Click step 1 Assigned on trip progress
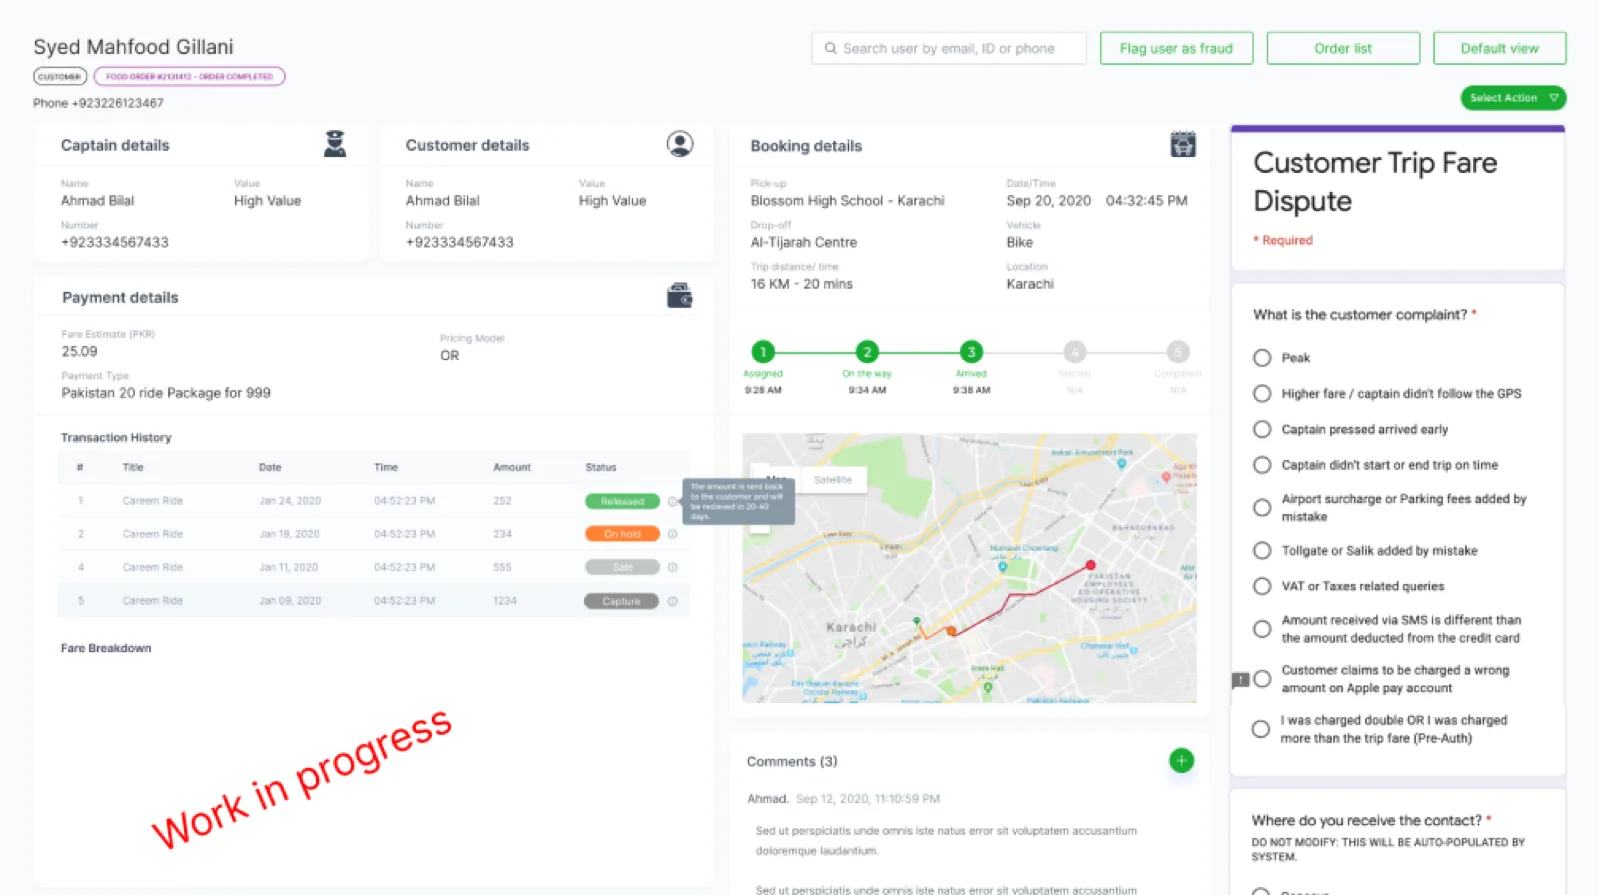The image size is (1600, 895). coord(763,352)
